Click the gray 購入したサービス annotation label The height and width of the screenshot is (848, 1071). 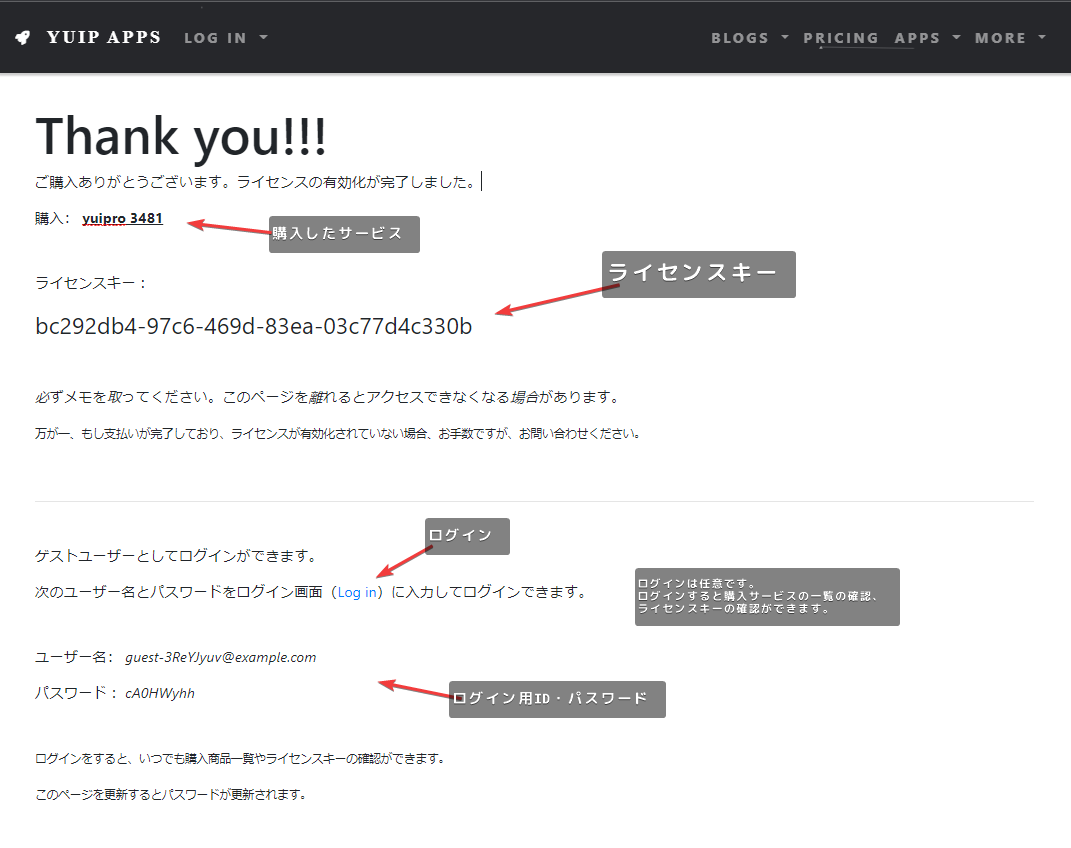tap(343, 234)
